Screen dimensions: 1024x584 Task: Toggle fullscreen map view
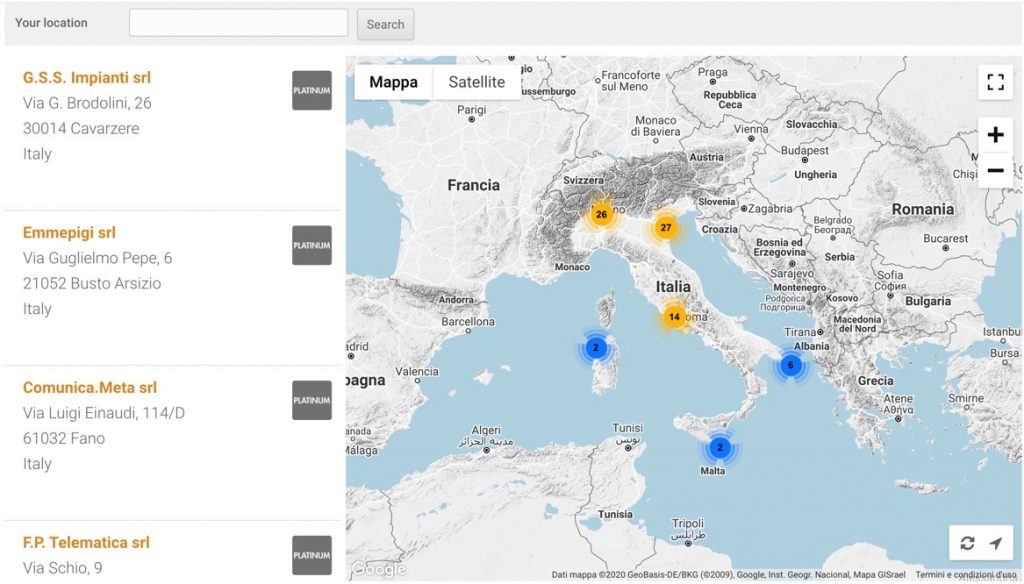(994, 83)
